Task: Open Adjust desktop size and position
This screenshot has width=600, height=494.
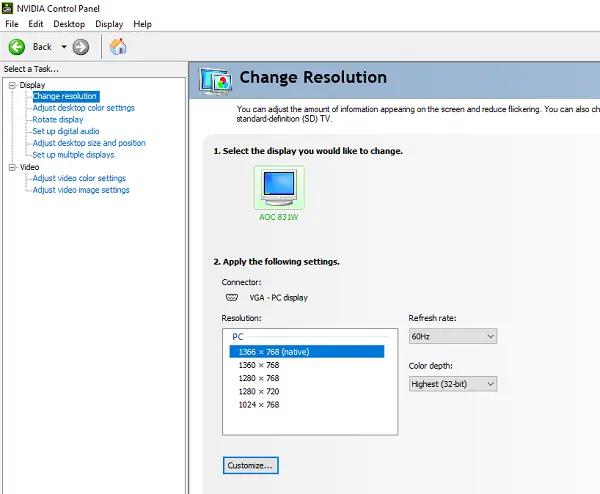Action: pyautogui.click(x=89, y=143)
